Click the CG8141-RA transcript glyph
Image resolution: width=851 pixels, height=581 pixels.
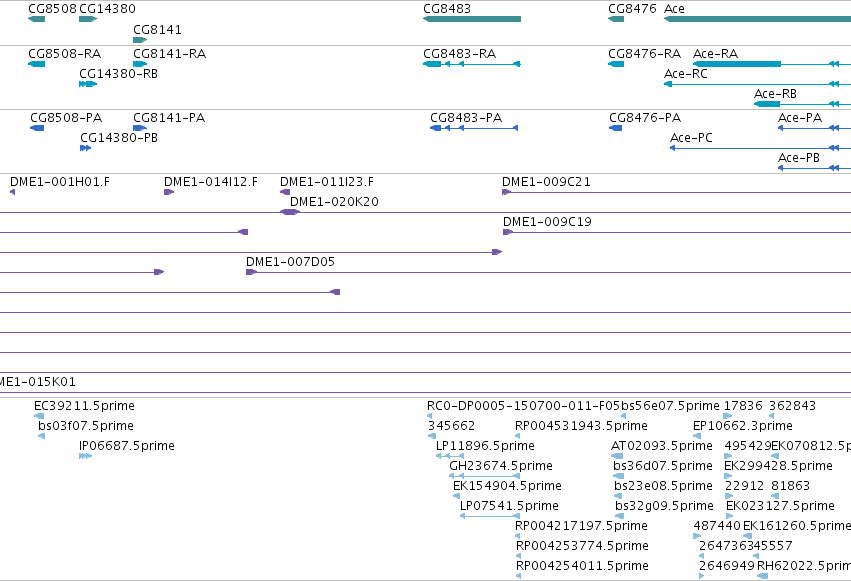(140, 64)
